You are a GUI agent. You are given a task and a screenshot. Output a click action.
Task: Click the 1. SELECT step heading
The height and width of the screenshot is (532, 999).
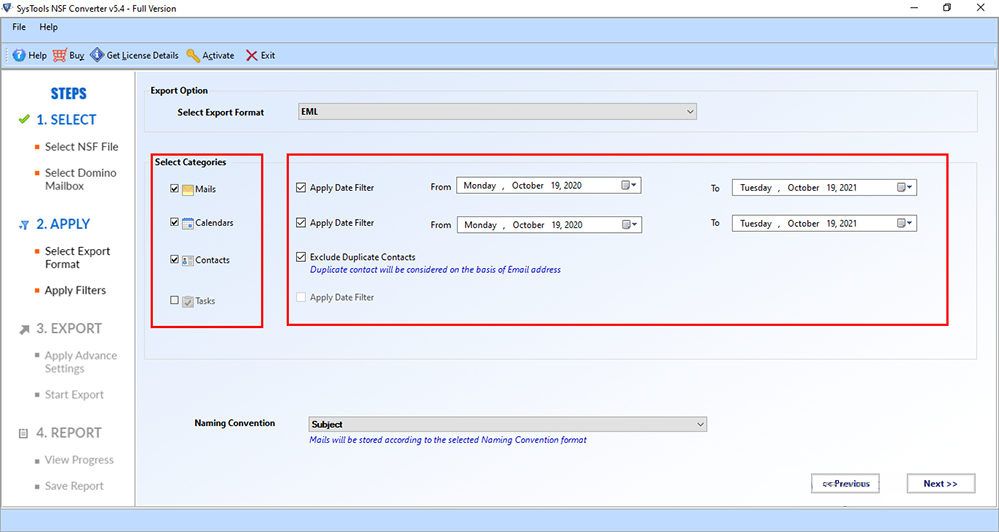point(66,119)
